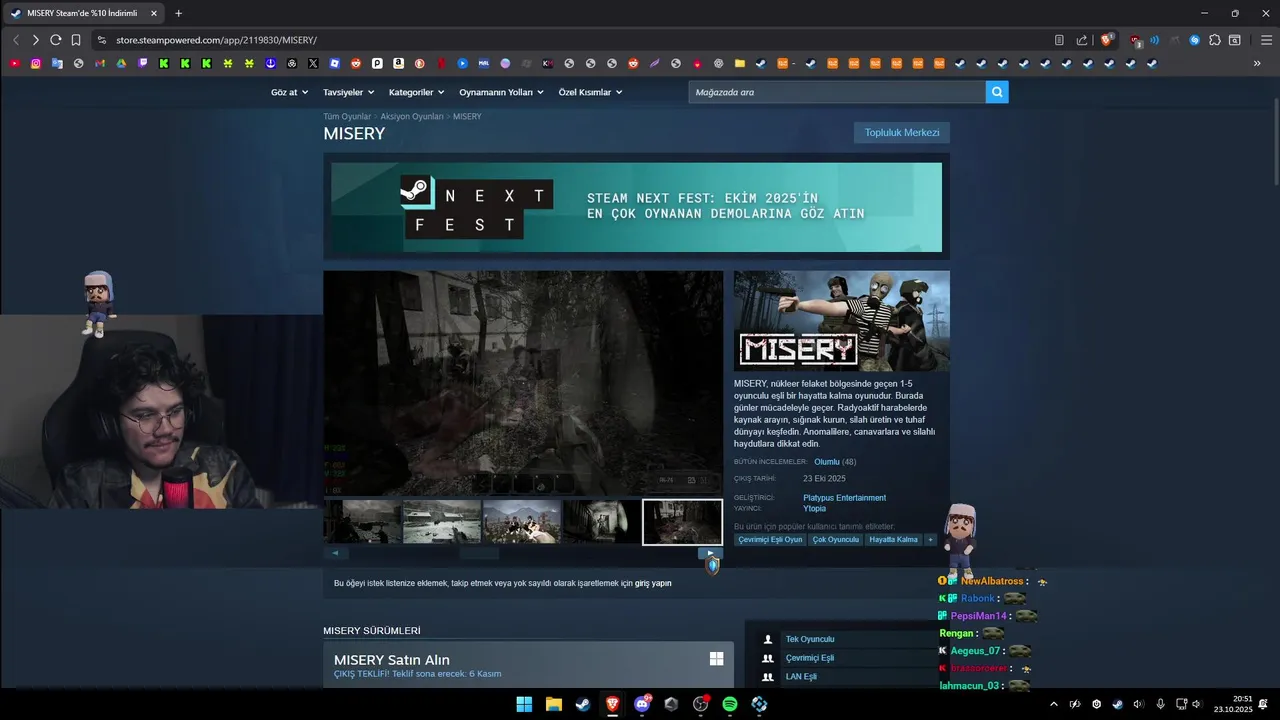Open the LAN Eşli feature link
The height and width of the screenshot is (720, 1280).
801,676
